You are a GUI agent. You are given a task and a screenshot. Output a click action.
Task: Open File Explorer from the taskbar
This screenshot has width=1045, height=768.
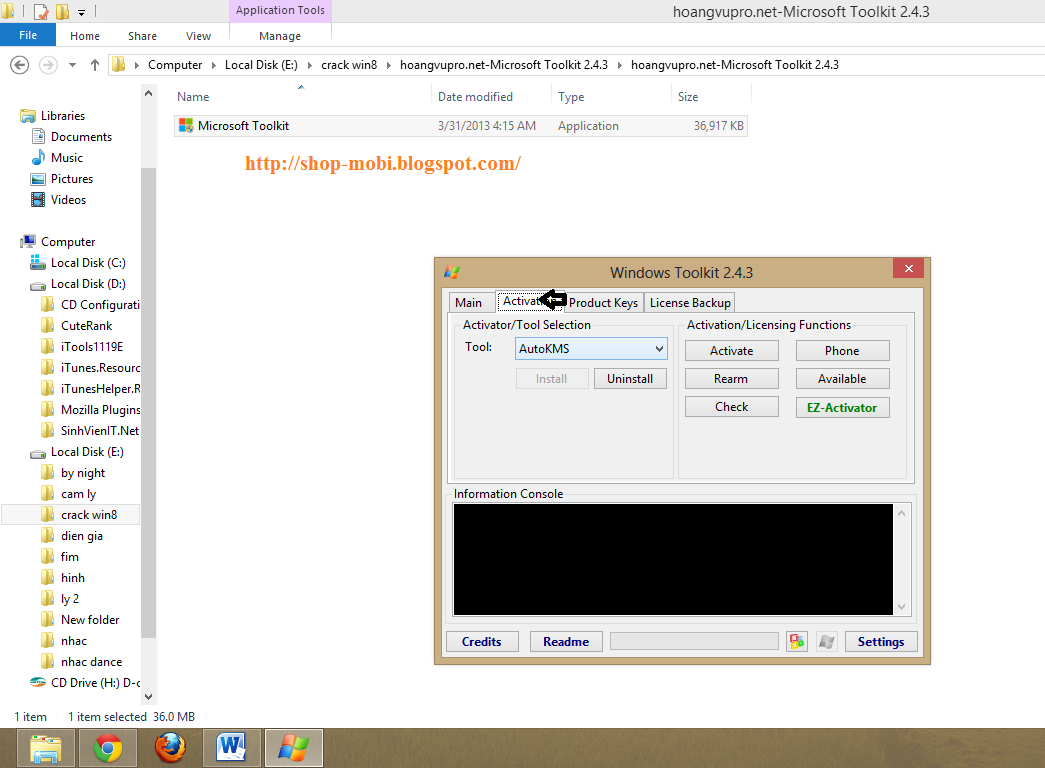tap(46, 748)
